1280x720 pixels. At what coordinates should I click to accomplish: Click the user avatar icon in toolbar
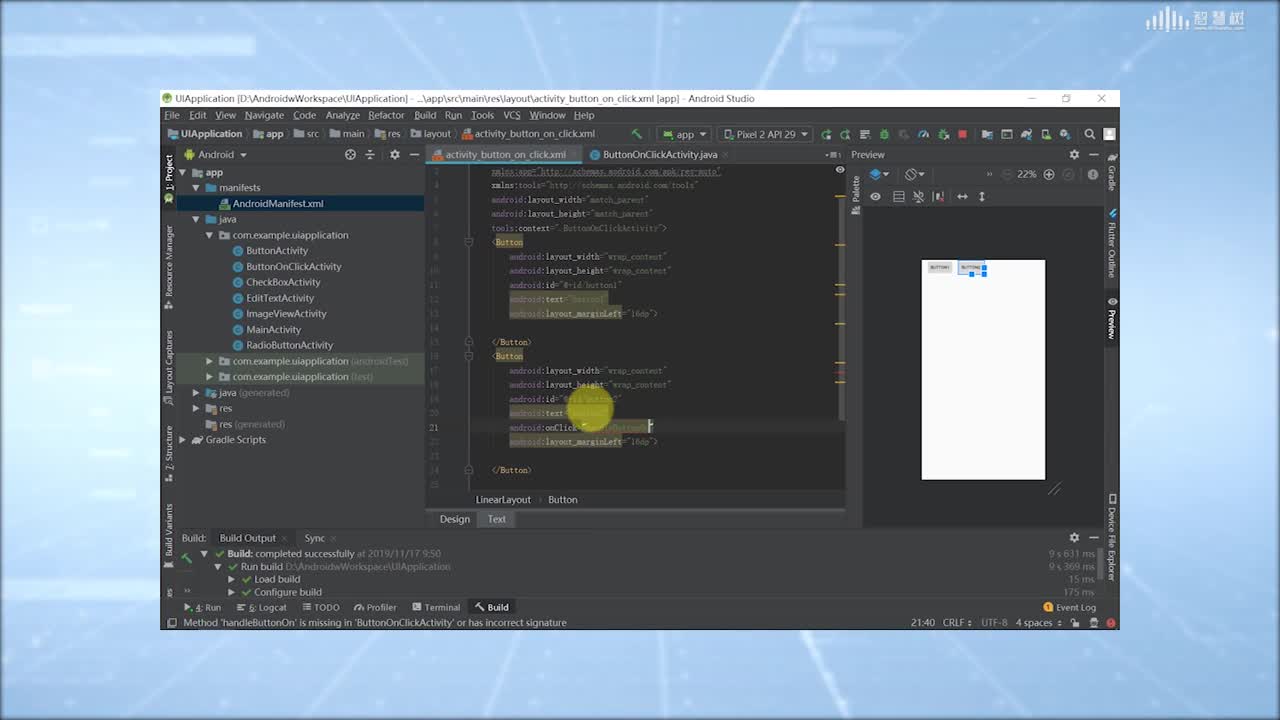pyautogui.click(x=1108, y=134)
